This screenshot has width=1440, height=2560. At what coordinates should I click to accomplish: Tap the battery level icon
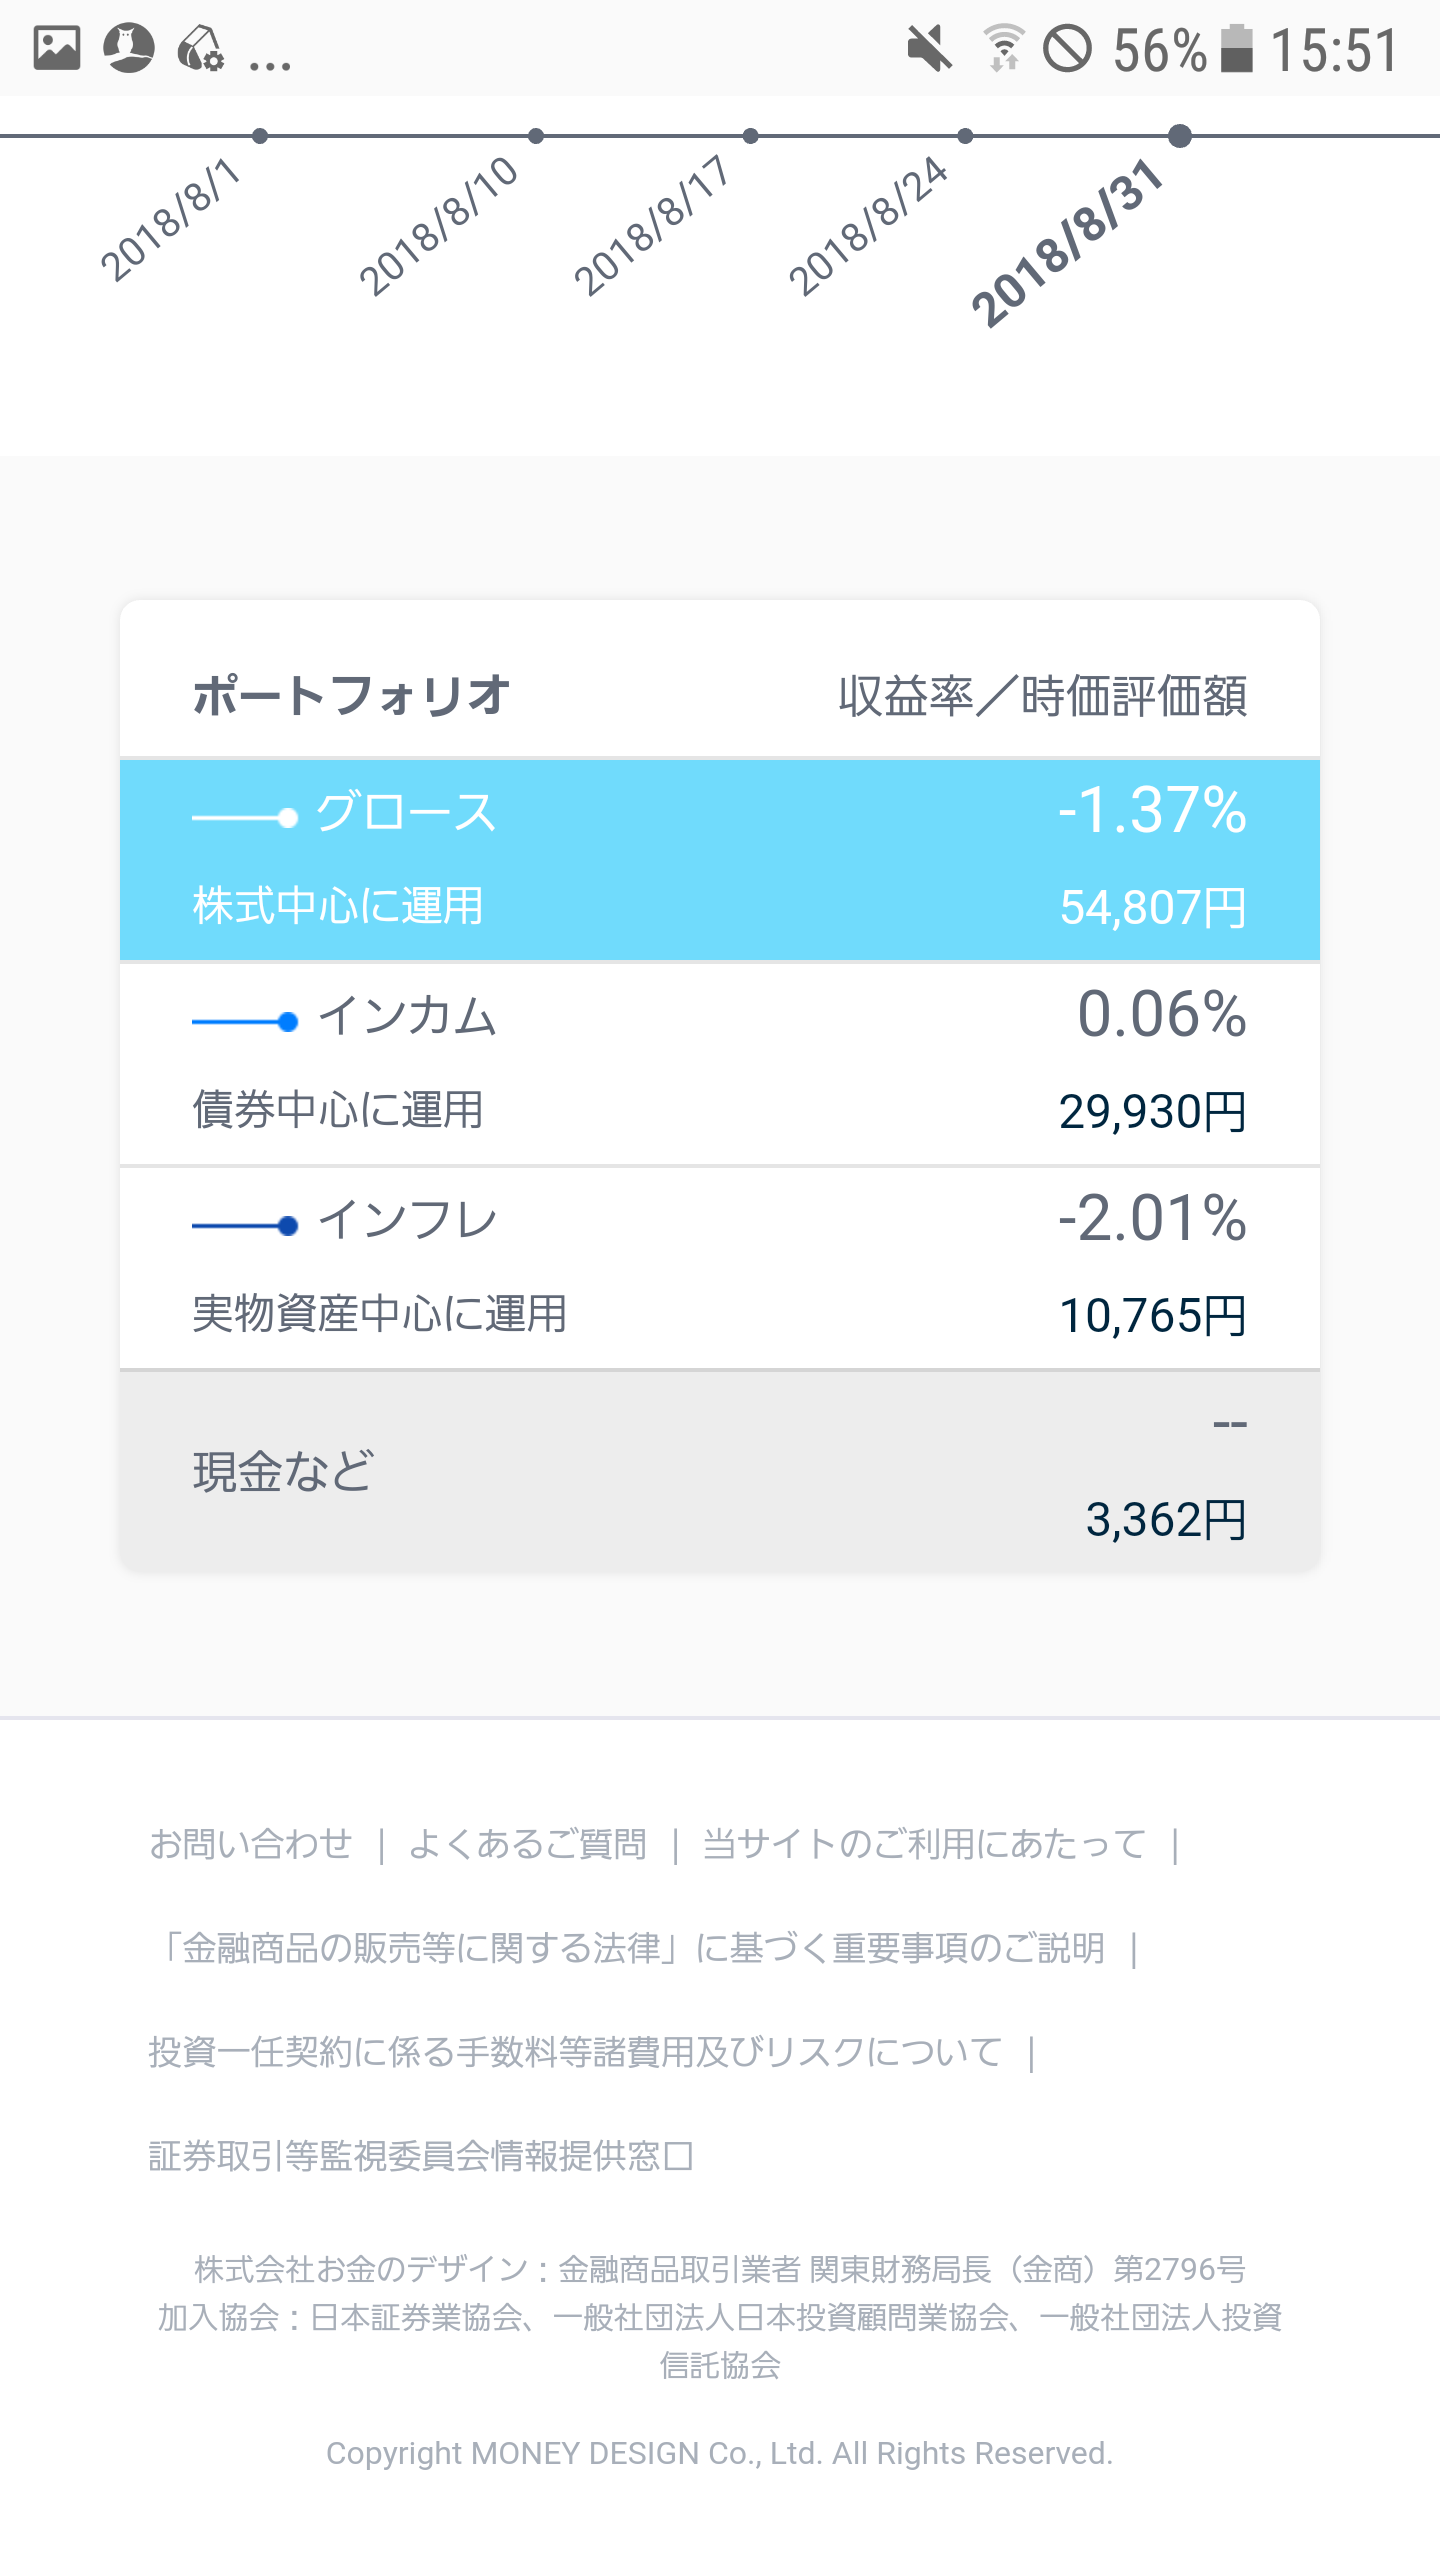(1237, 48)
